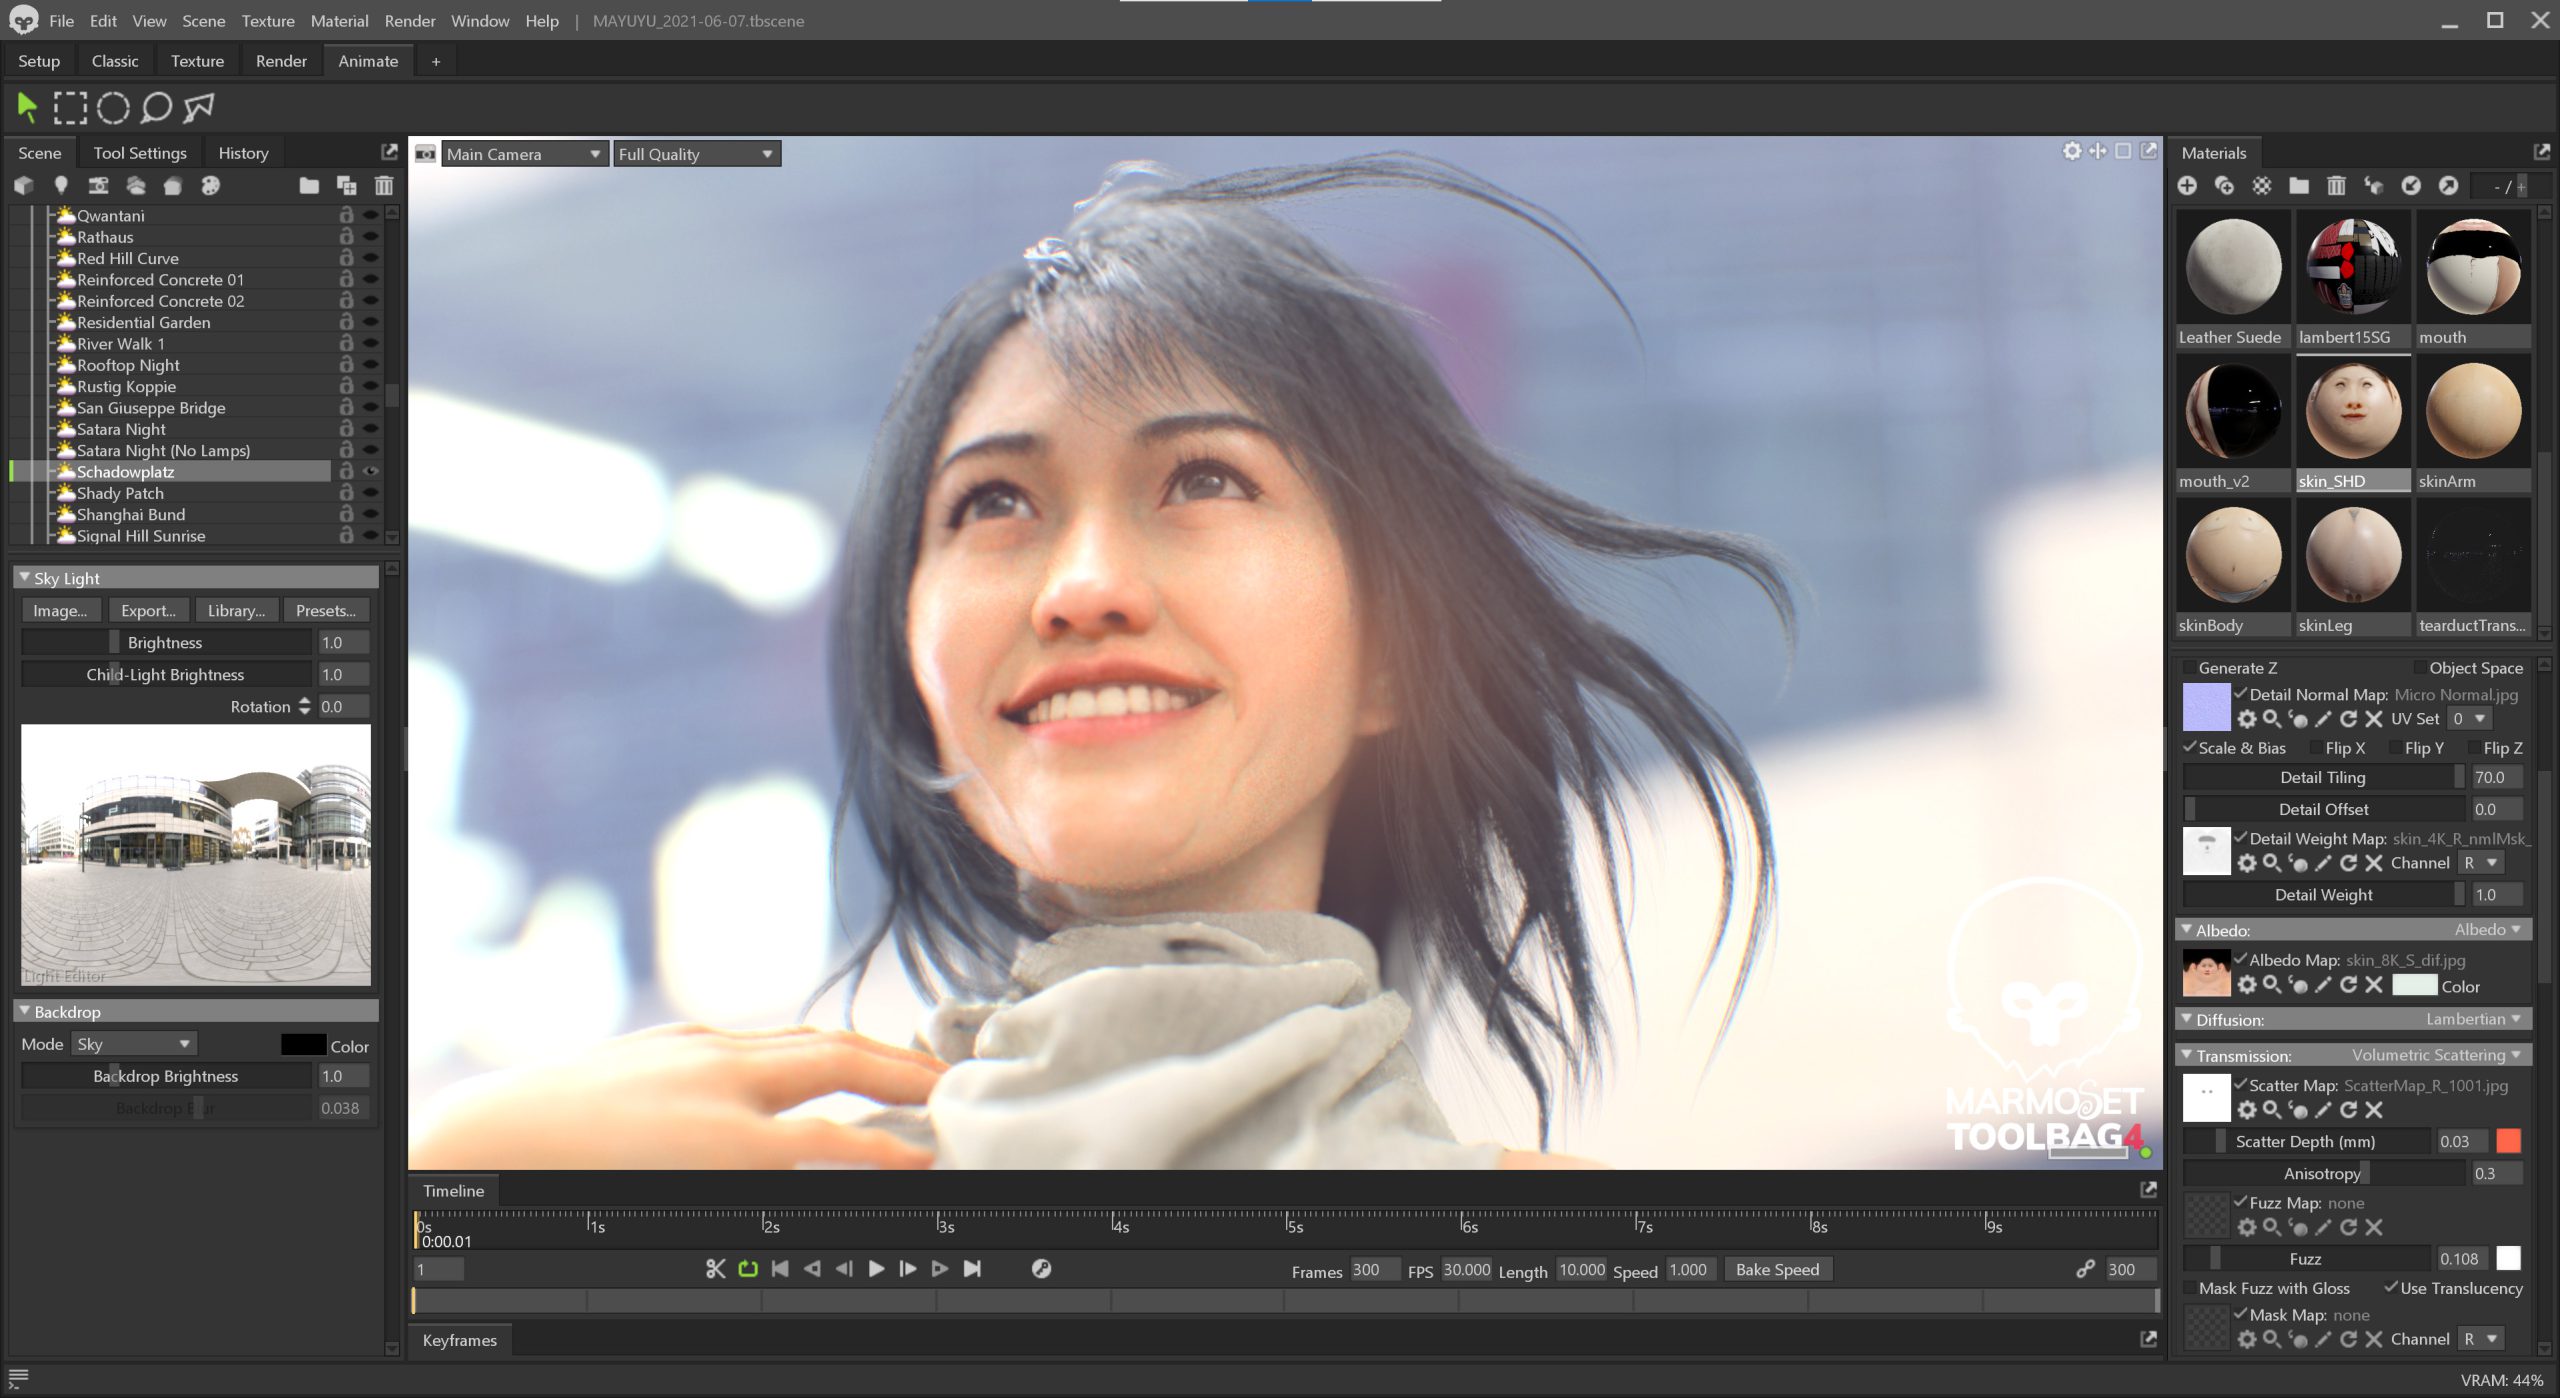The width and height of the screenshot is (2560, 1398).
Task: Reload the Detail Normal Map texture
Action: (2348, 719)
